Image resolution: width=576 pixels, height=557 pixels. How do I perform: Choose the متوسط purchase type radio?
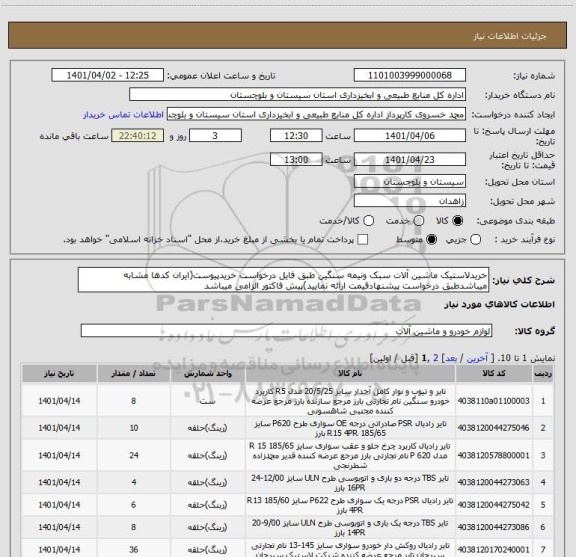[x=431, y=240]
